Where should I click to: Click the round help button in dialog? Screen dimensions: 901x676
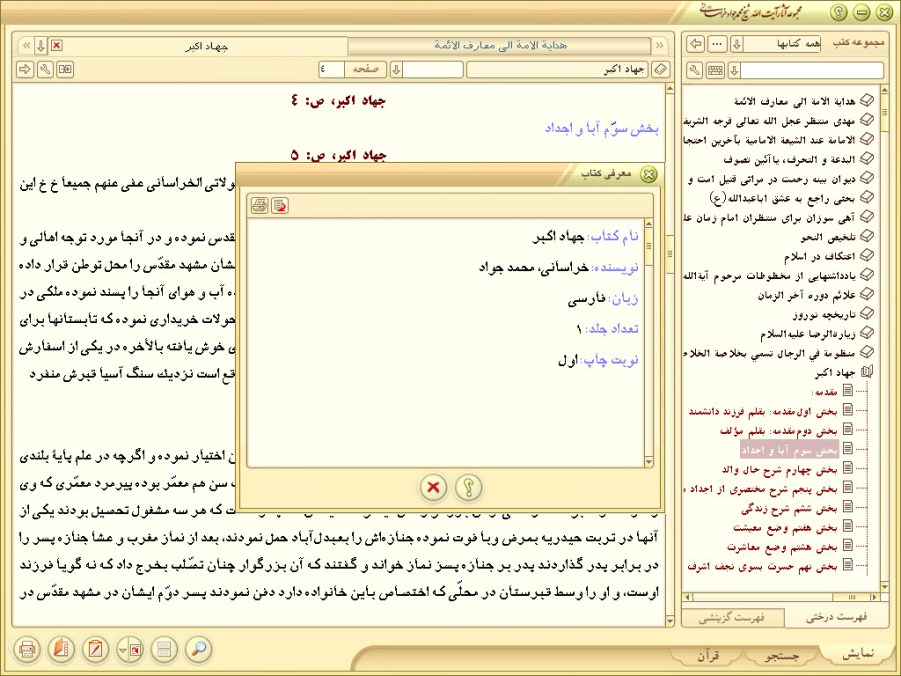[468, 487]
